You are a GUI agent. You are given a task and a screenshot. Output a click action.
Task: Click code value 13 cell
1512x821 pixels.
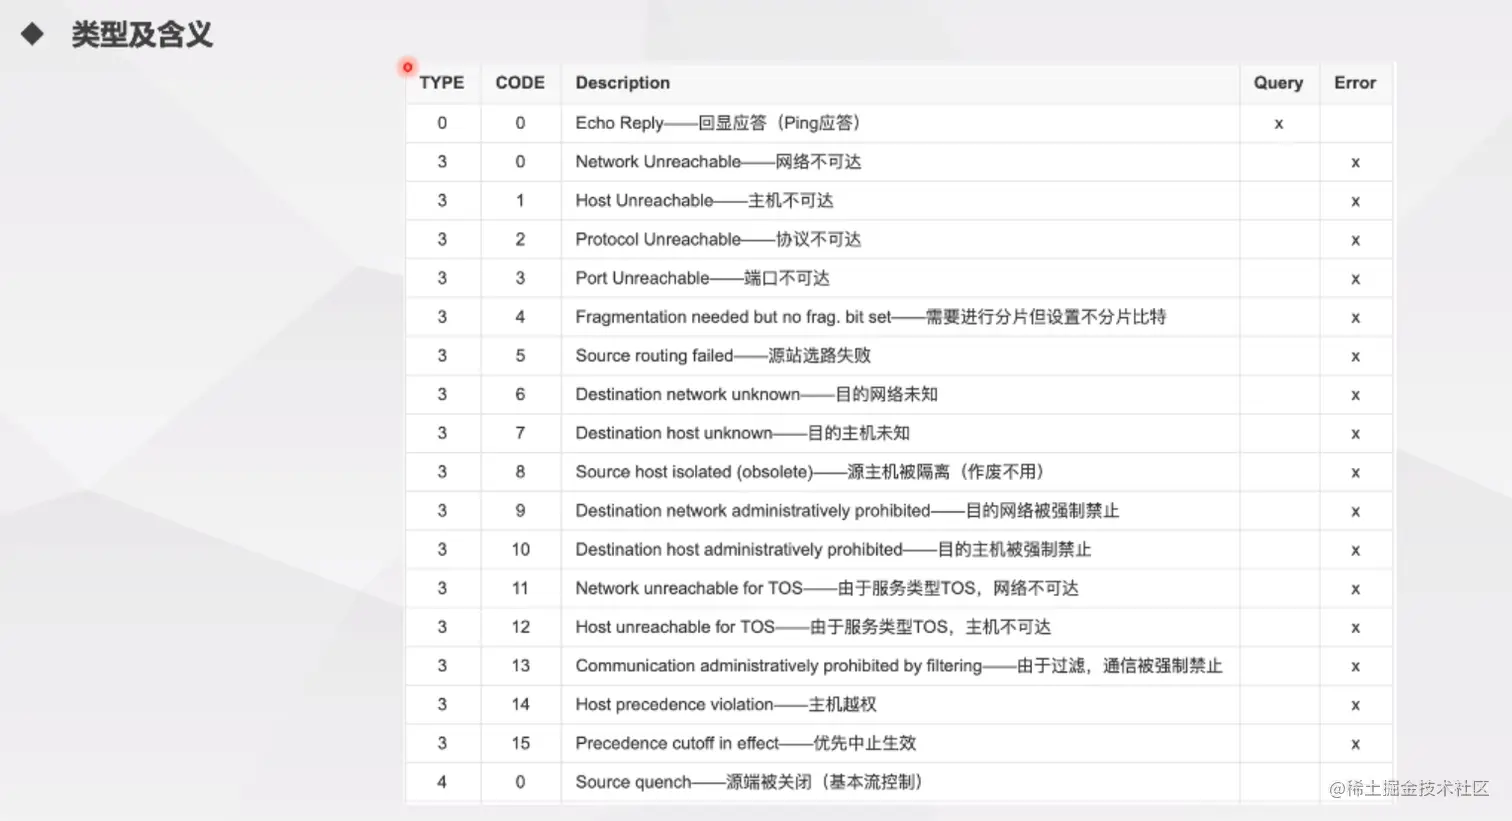[x=520, y=666]
